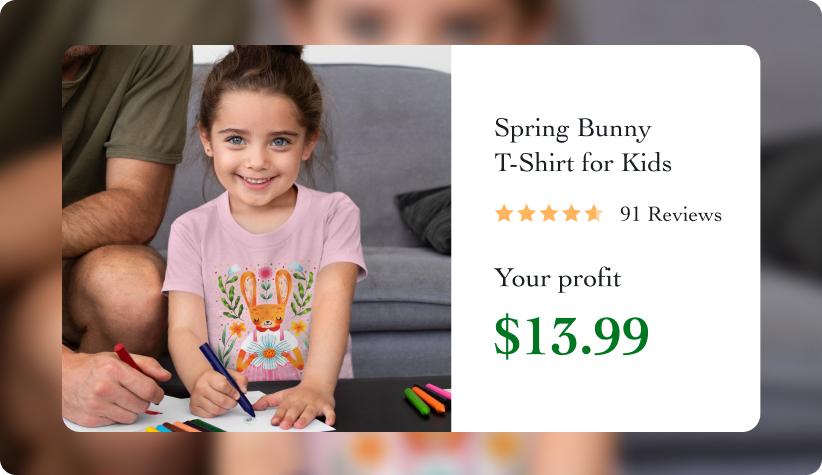Click the pink crayon on the table
The height and width of the screenshot is (475, 822).
click(438, 391)
